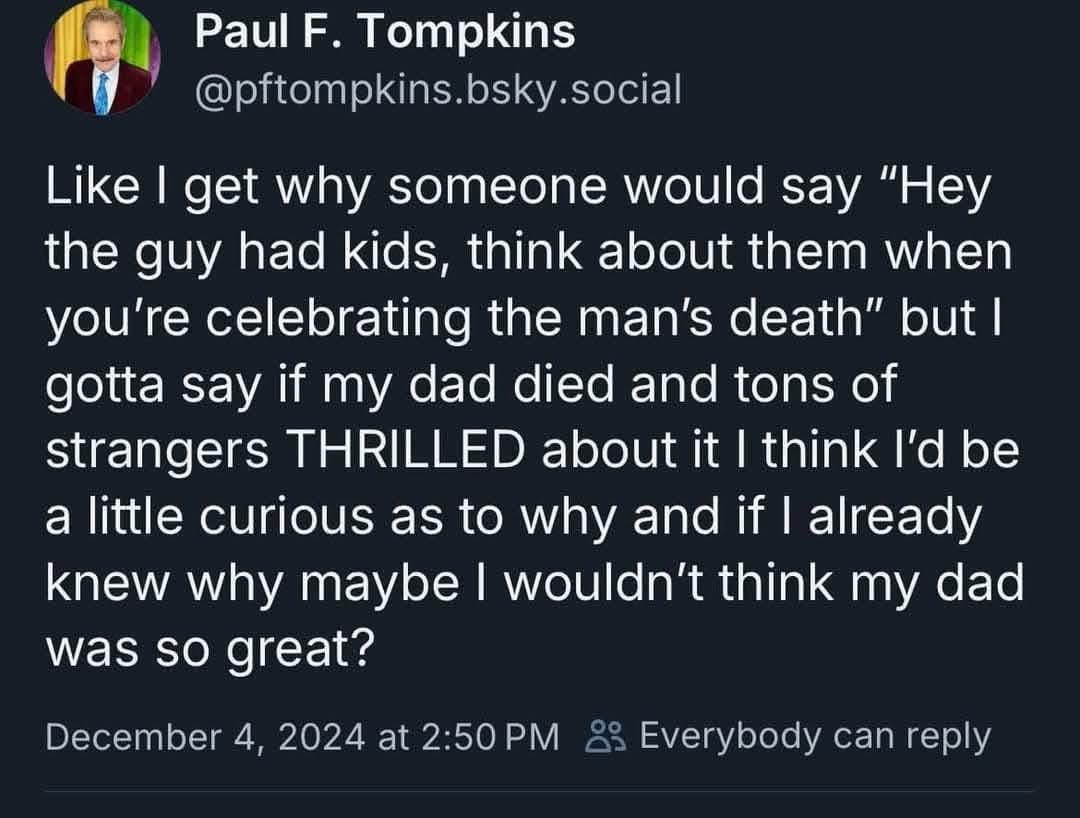Click the @pftompkins.bsky.social handle
This screenshot has height=818, width=1080.
[438, 89]
